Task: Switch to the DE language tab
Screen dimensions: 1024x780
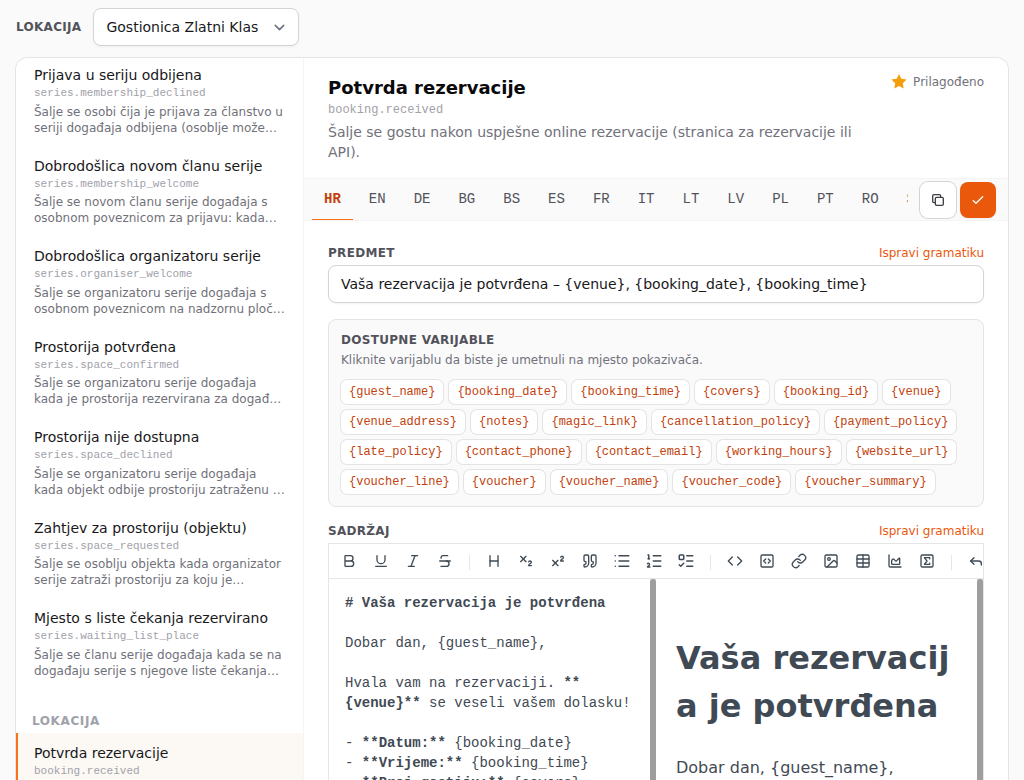Action: tap(422, 199)
